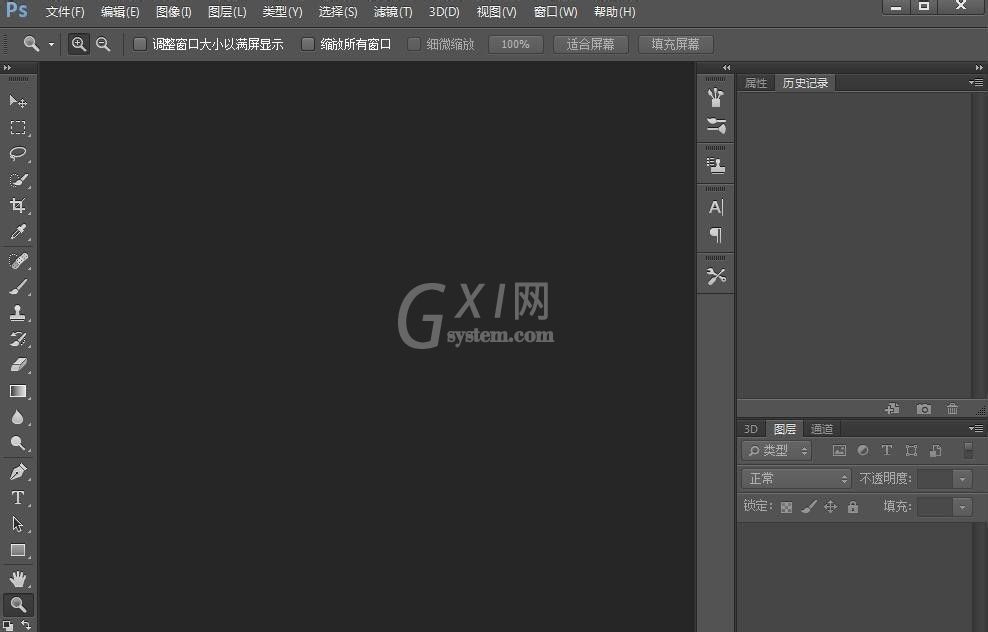This screenshot has height=632, width=988.
Task: Select the Blur tool
Action: pyautogui.click(x=18, y=417)
